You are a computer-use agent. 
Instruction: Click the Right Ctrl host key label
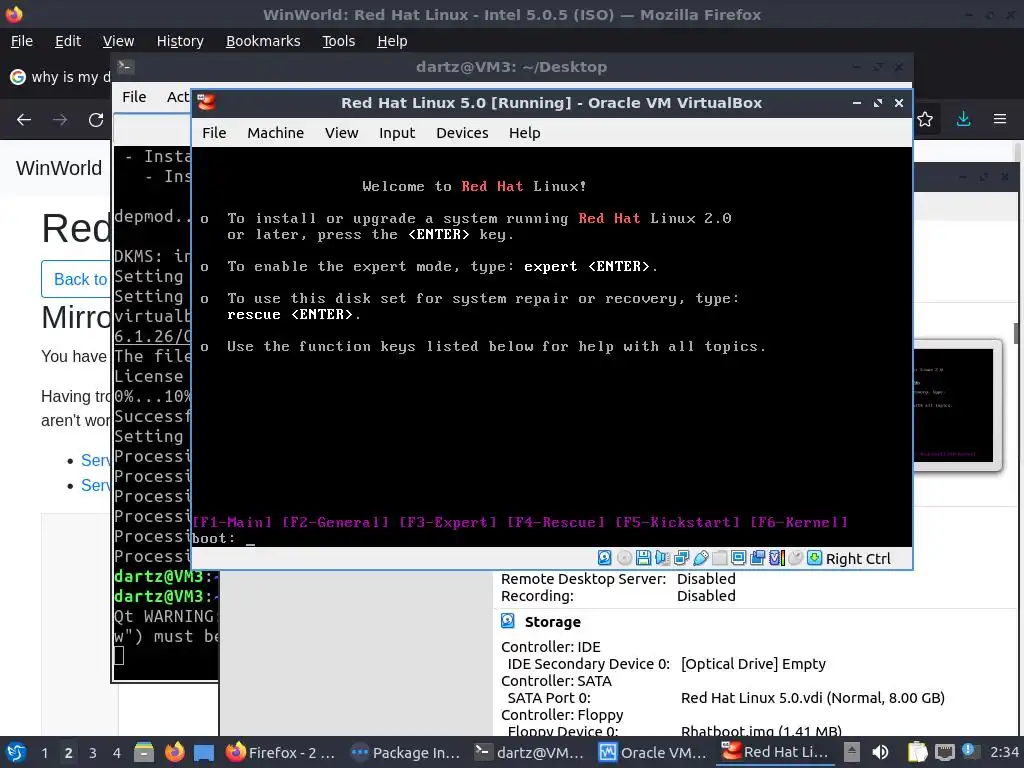click(858, 559)
